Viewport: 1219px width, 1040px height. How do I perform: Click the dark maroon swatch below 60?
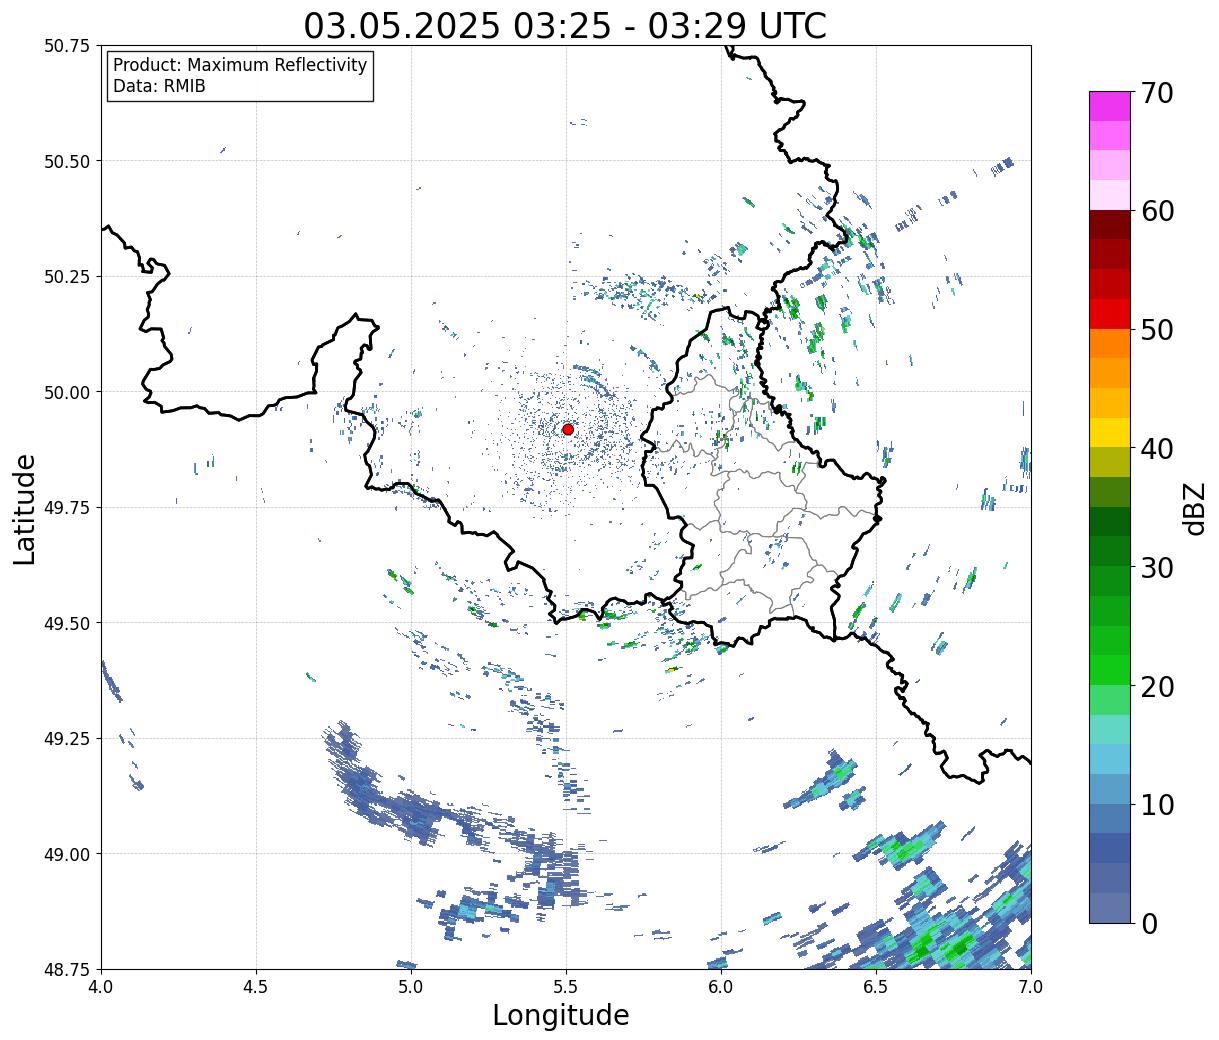click(1110, 225)
